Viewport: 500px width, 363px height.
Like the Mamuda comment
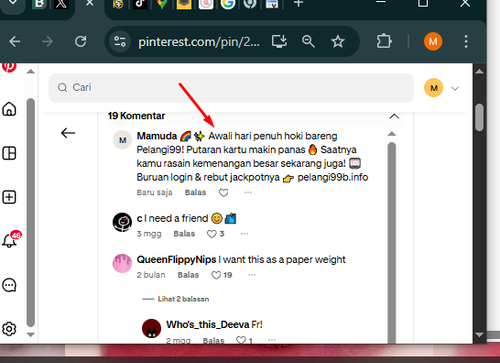coord(223,193)
